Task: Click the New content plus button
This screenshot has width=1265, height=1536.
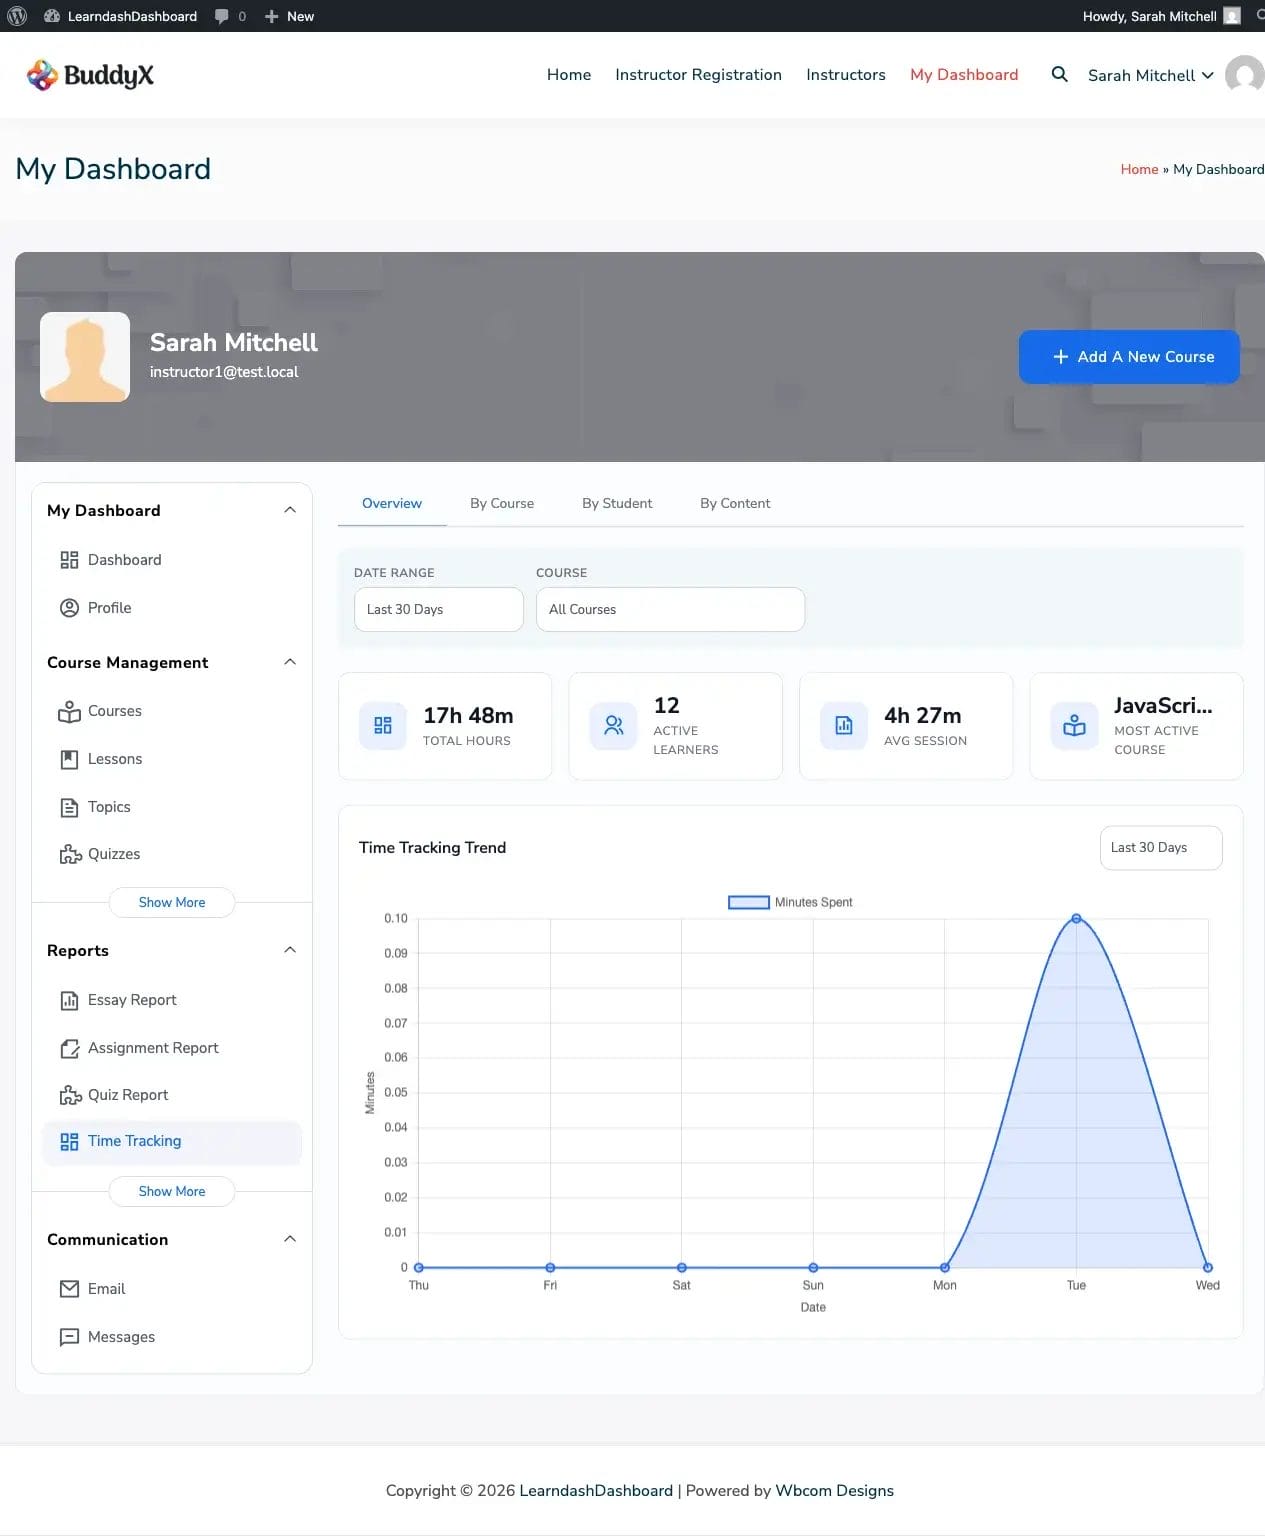Action: coord(289,16)
